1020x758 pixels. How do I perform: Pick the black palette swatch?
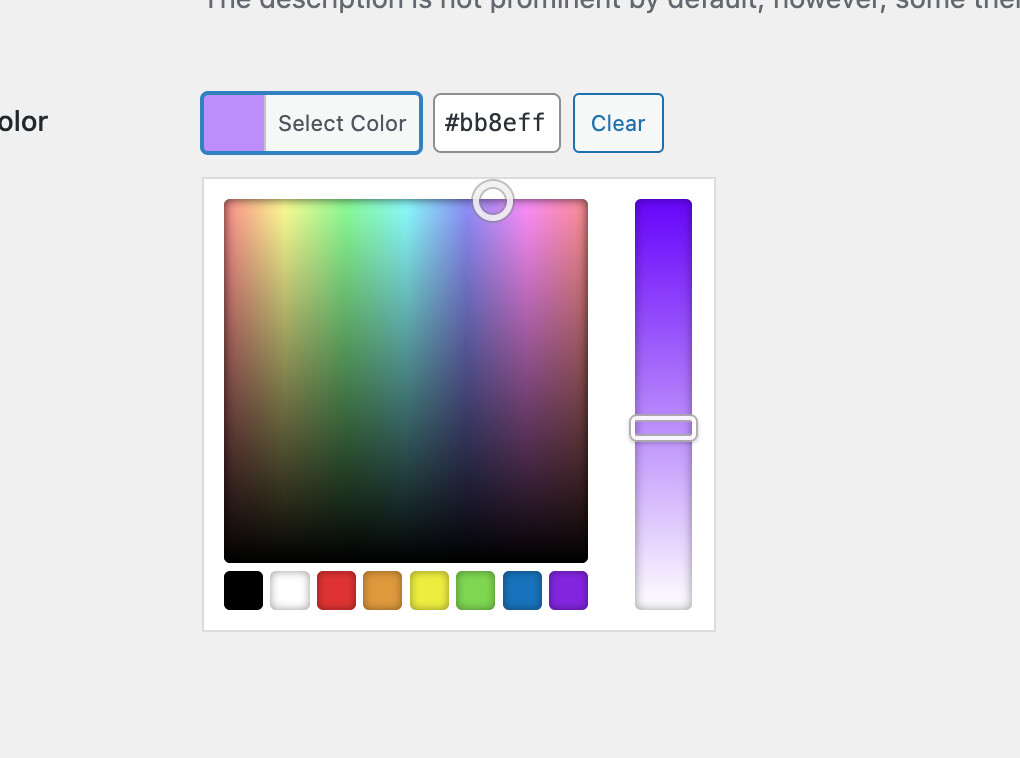(243, 590)
